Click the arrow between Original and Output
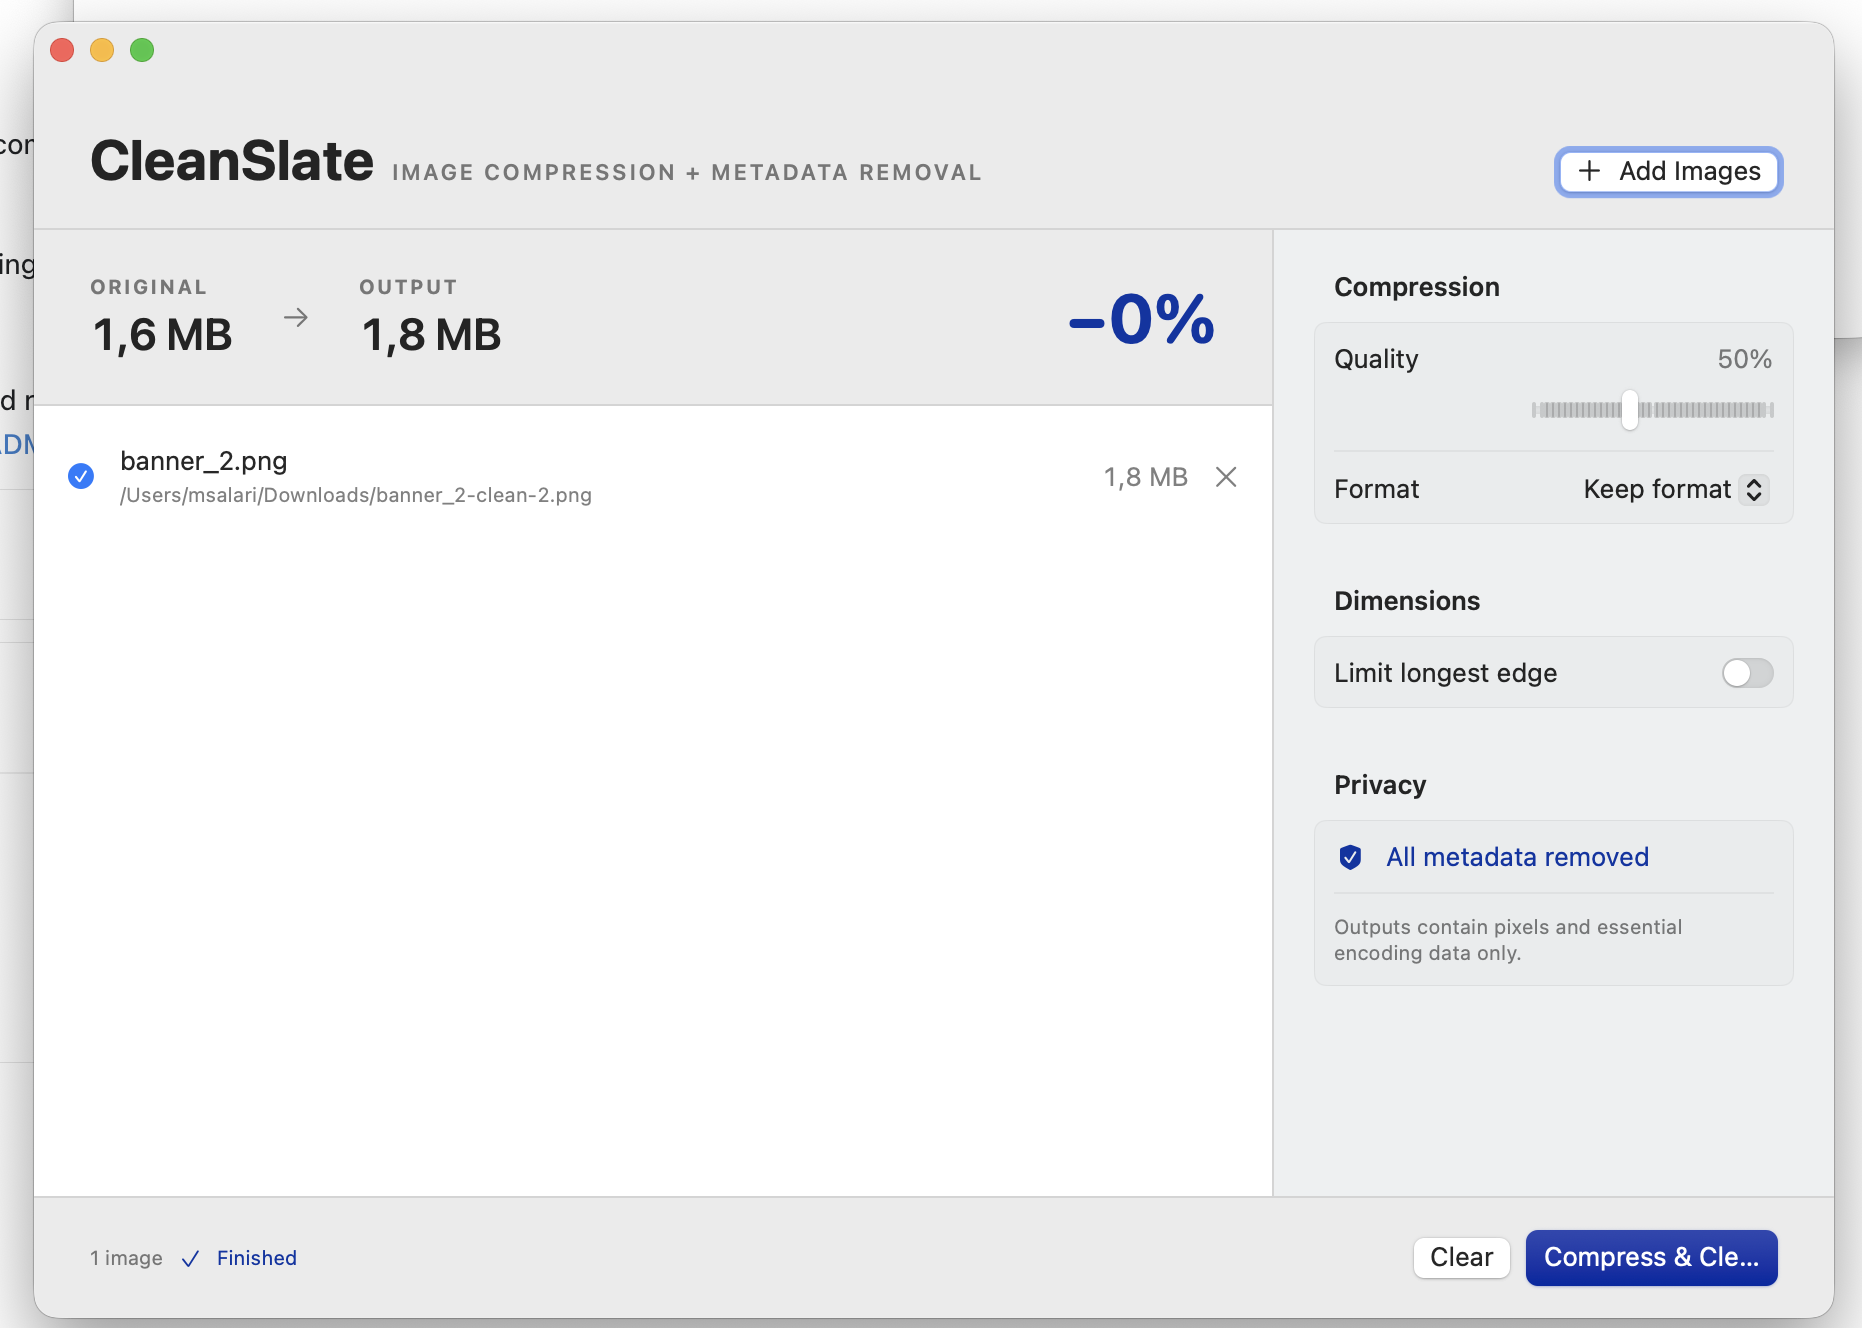This screenshot has width=1862, height=1328. pos(296,318)
